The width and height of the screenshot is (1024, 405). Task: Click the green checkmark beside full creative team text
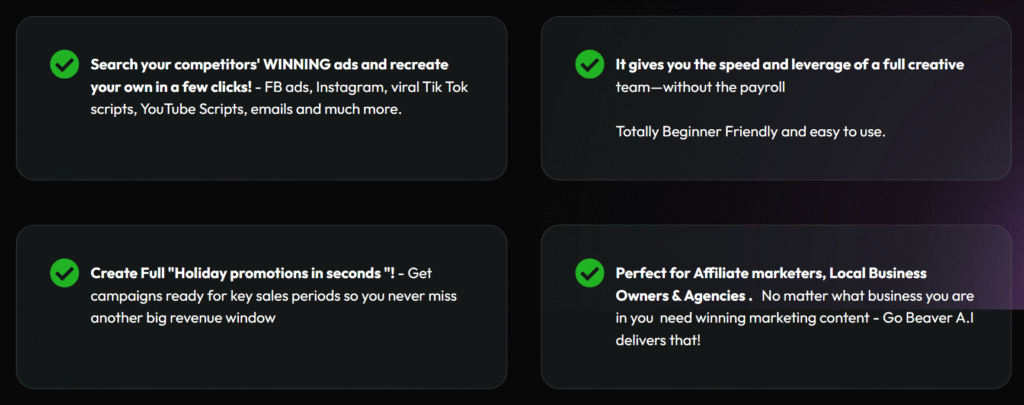click(x=590, y=65)
